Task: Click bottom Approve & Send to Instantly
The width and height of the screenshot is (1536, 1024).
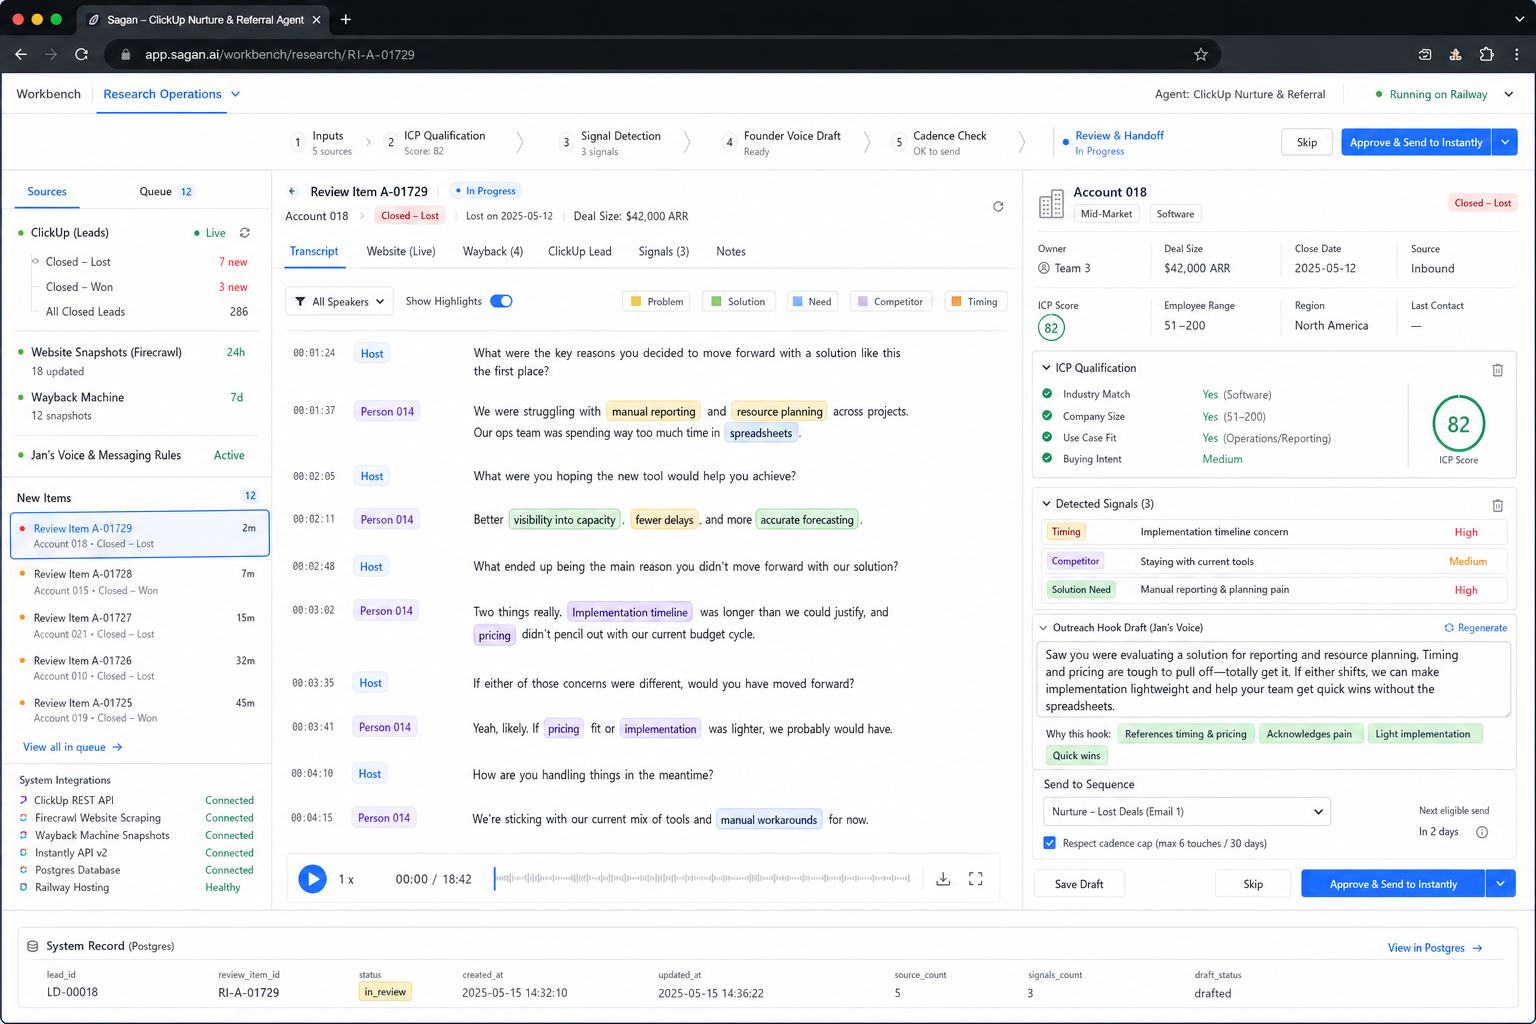Action: [1393, 884]
